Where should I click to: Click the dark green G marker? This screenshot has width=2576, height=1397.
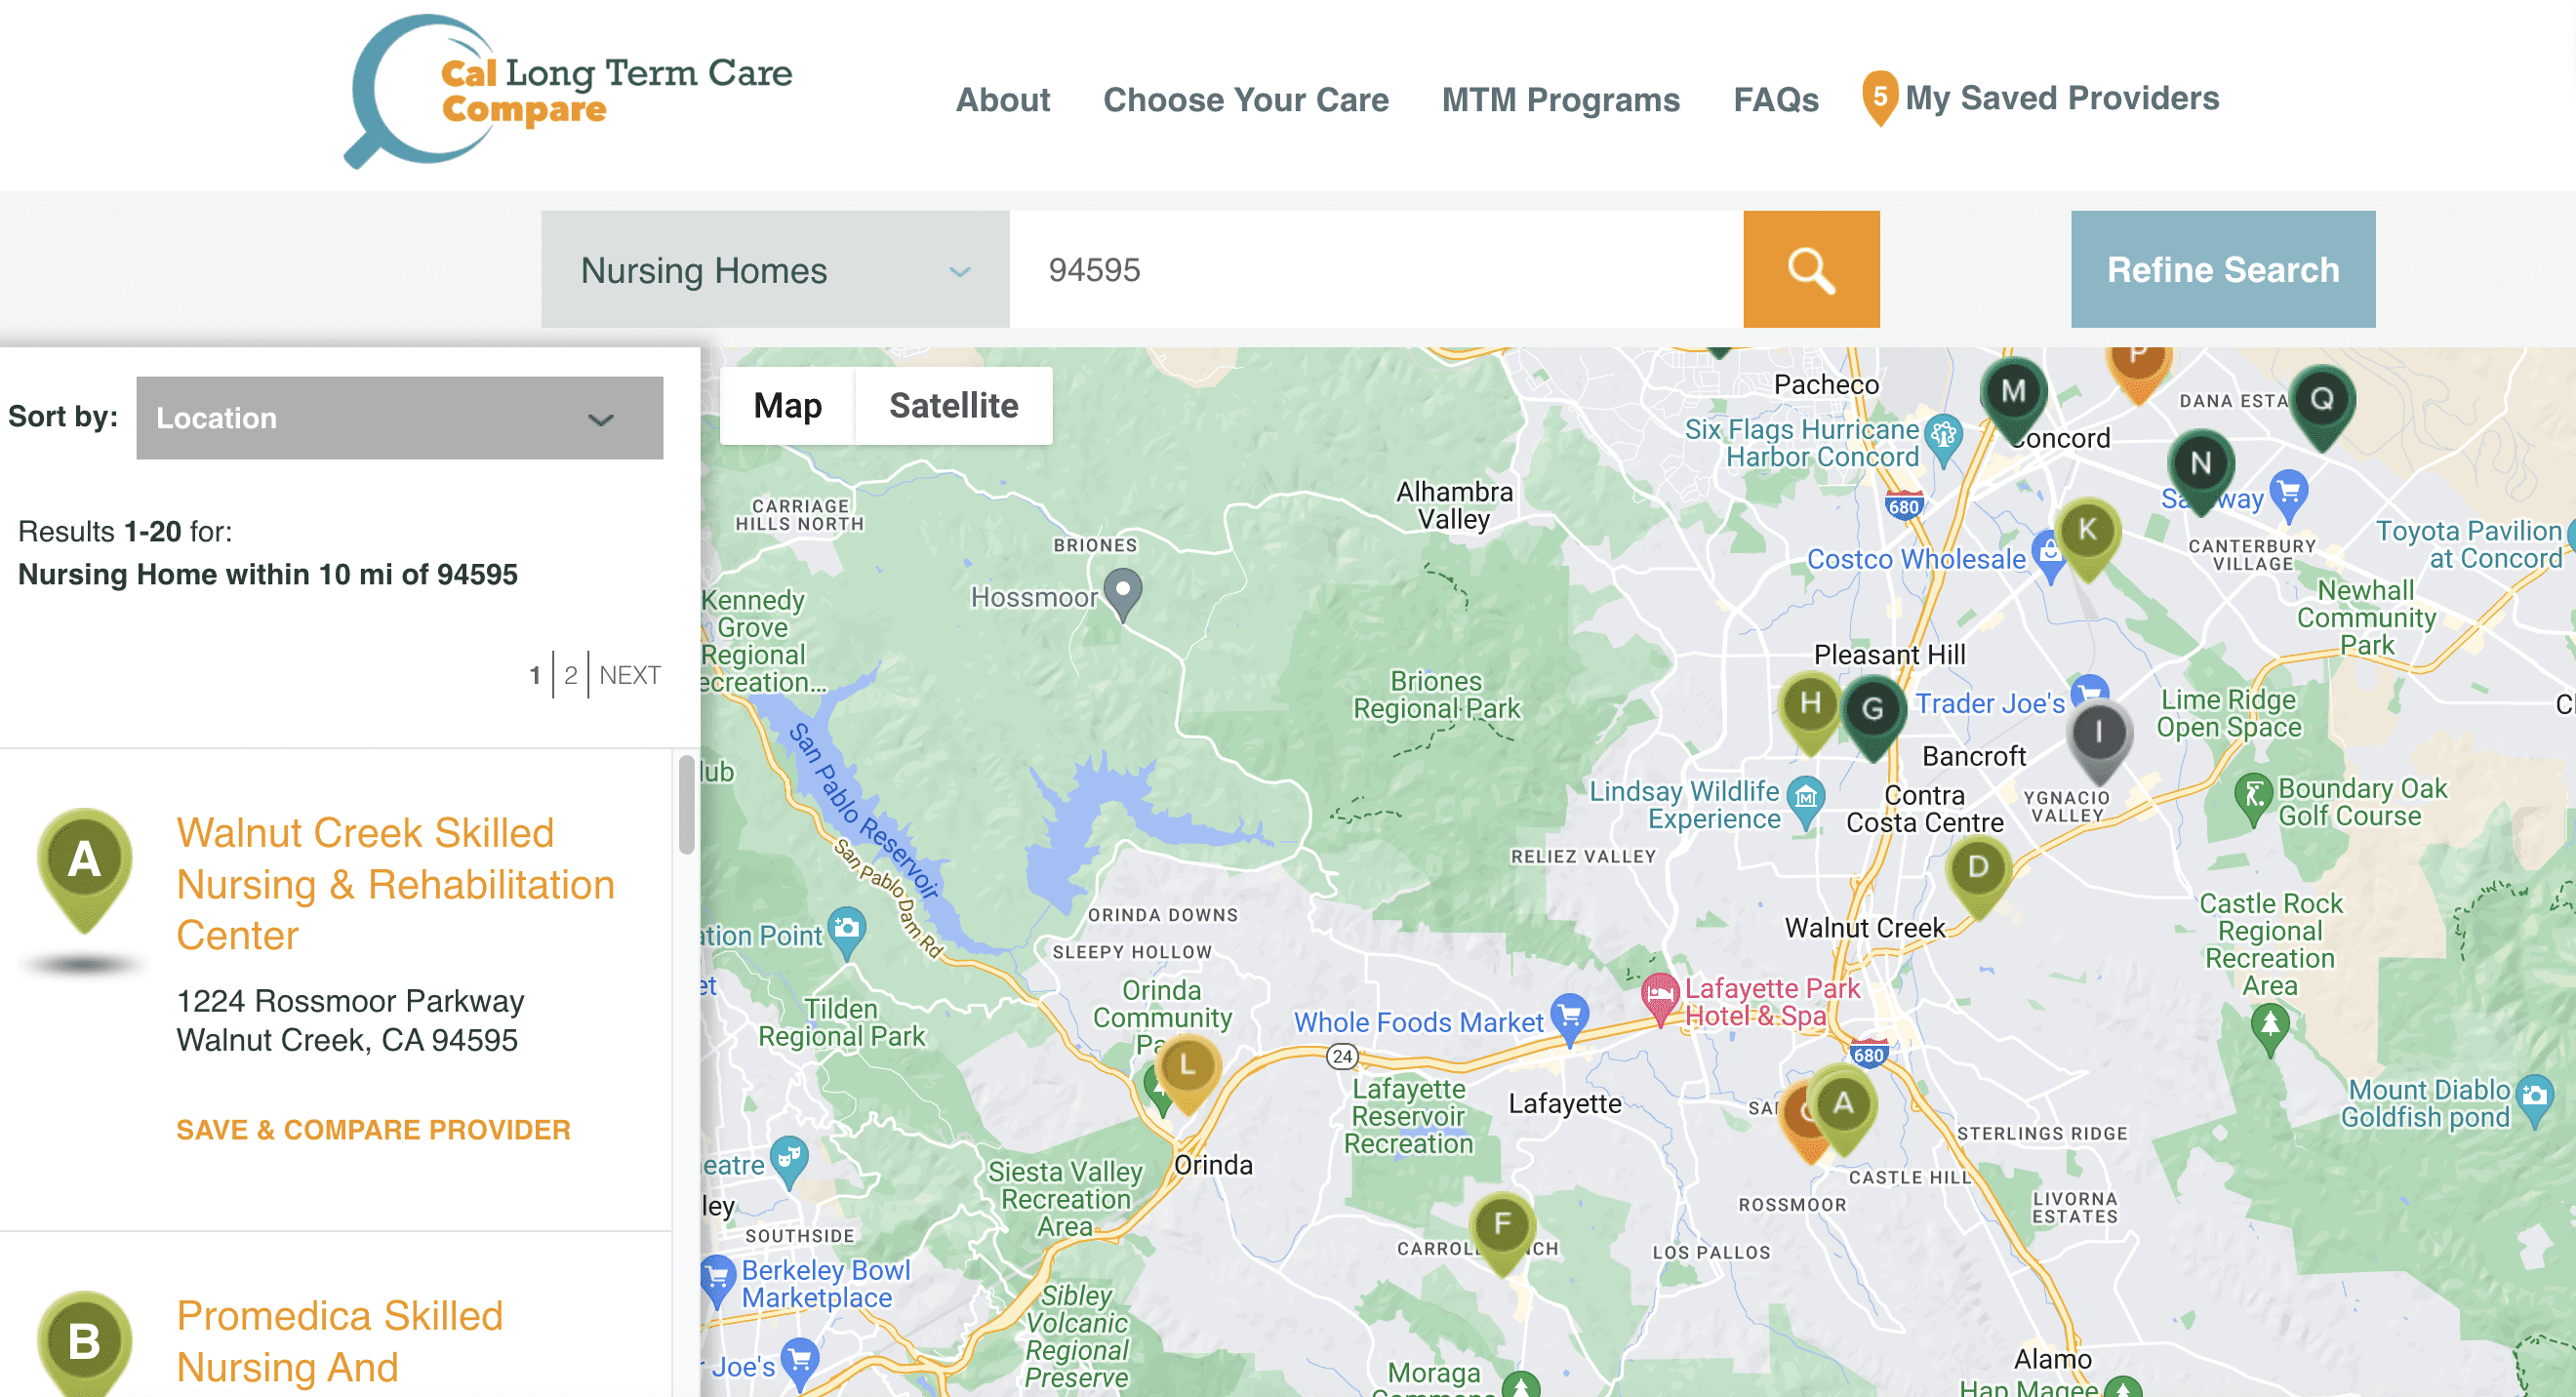(1872, 711)
